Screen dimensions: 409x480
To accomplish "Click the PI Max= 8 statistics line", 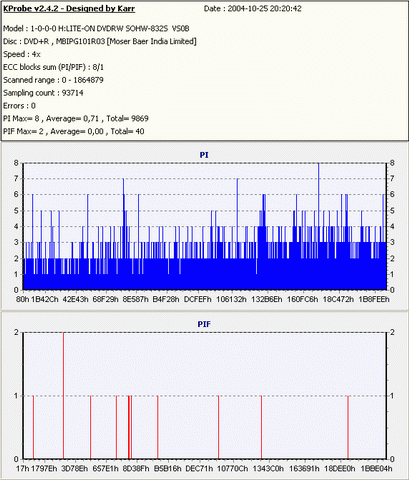I will coord(76,119).
